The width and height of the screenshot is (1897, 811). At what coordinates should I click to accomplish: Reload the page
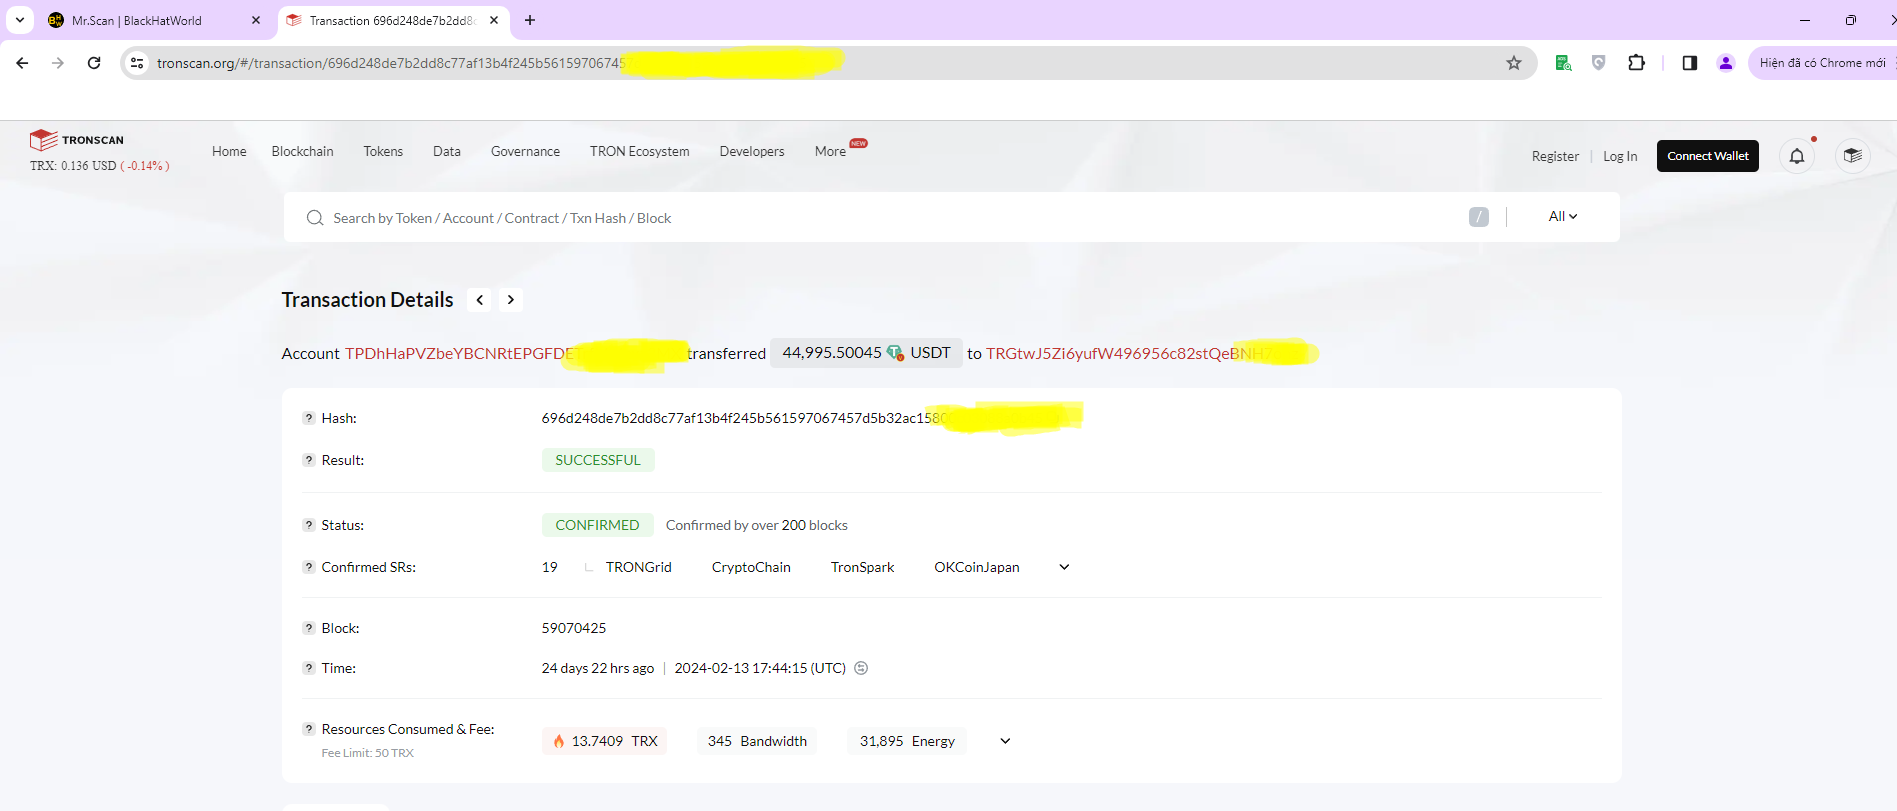coord(94,63)
